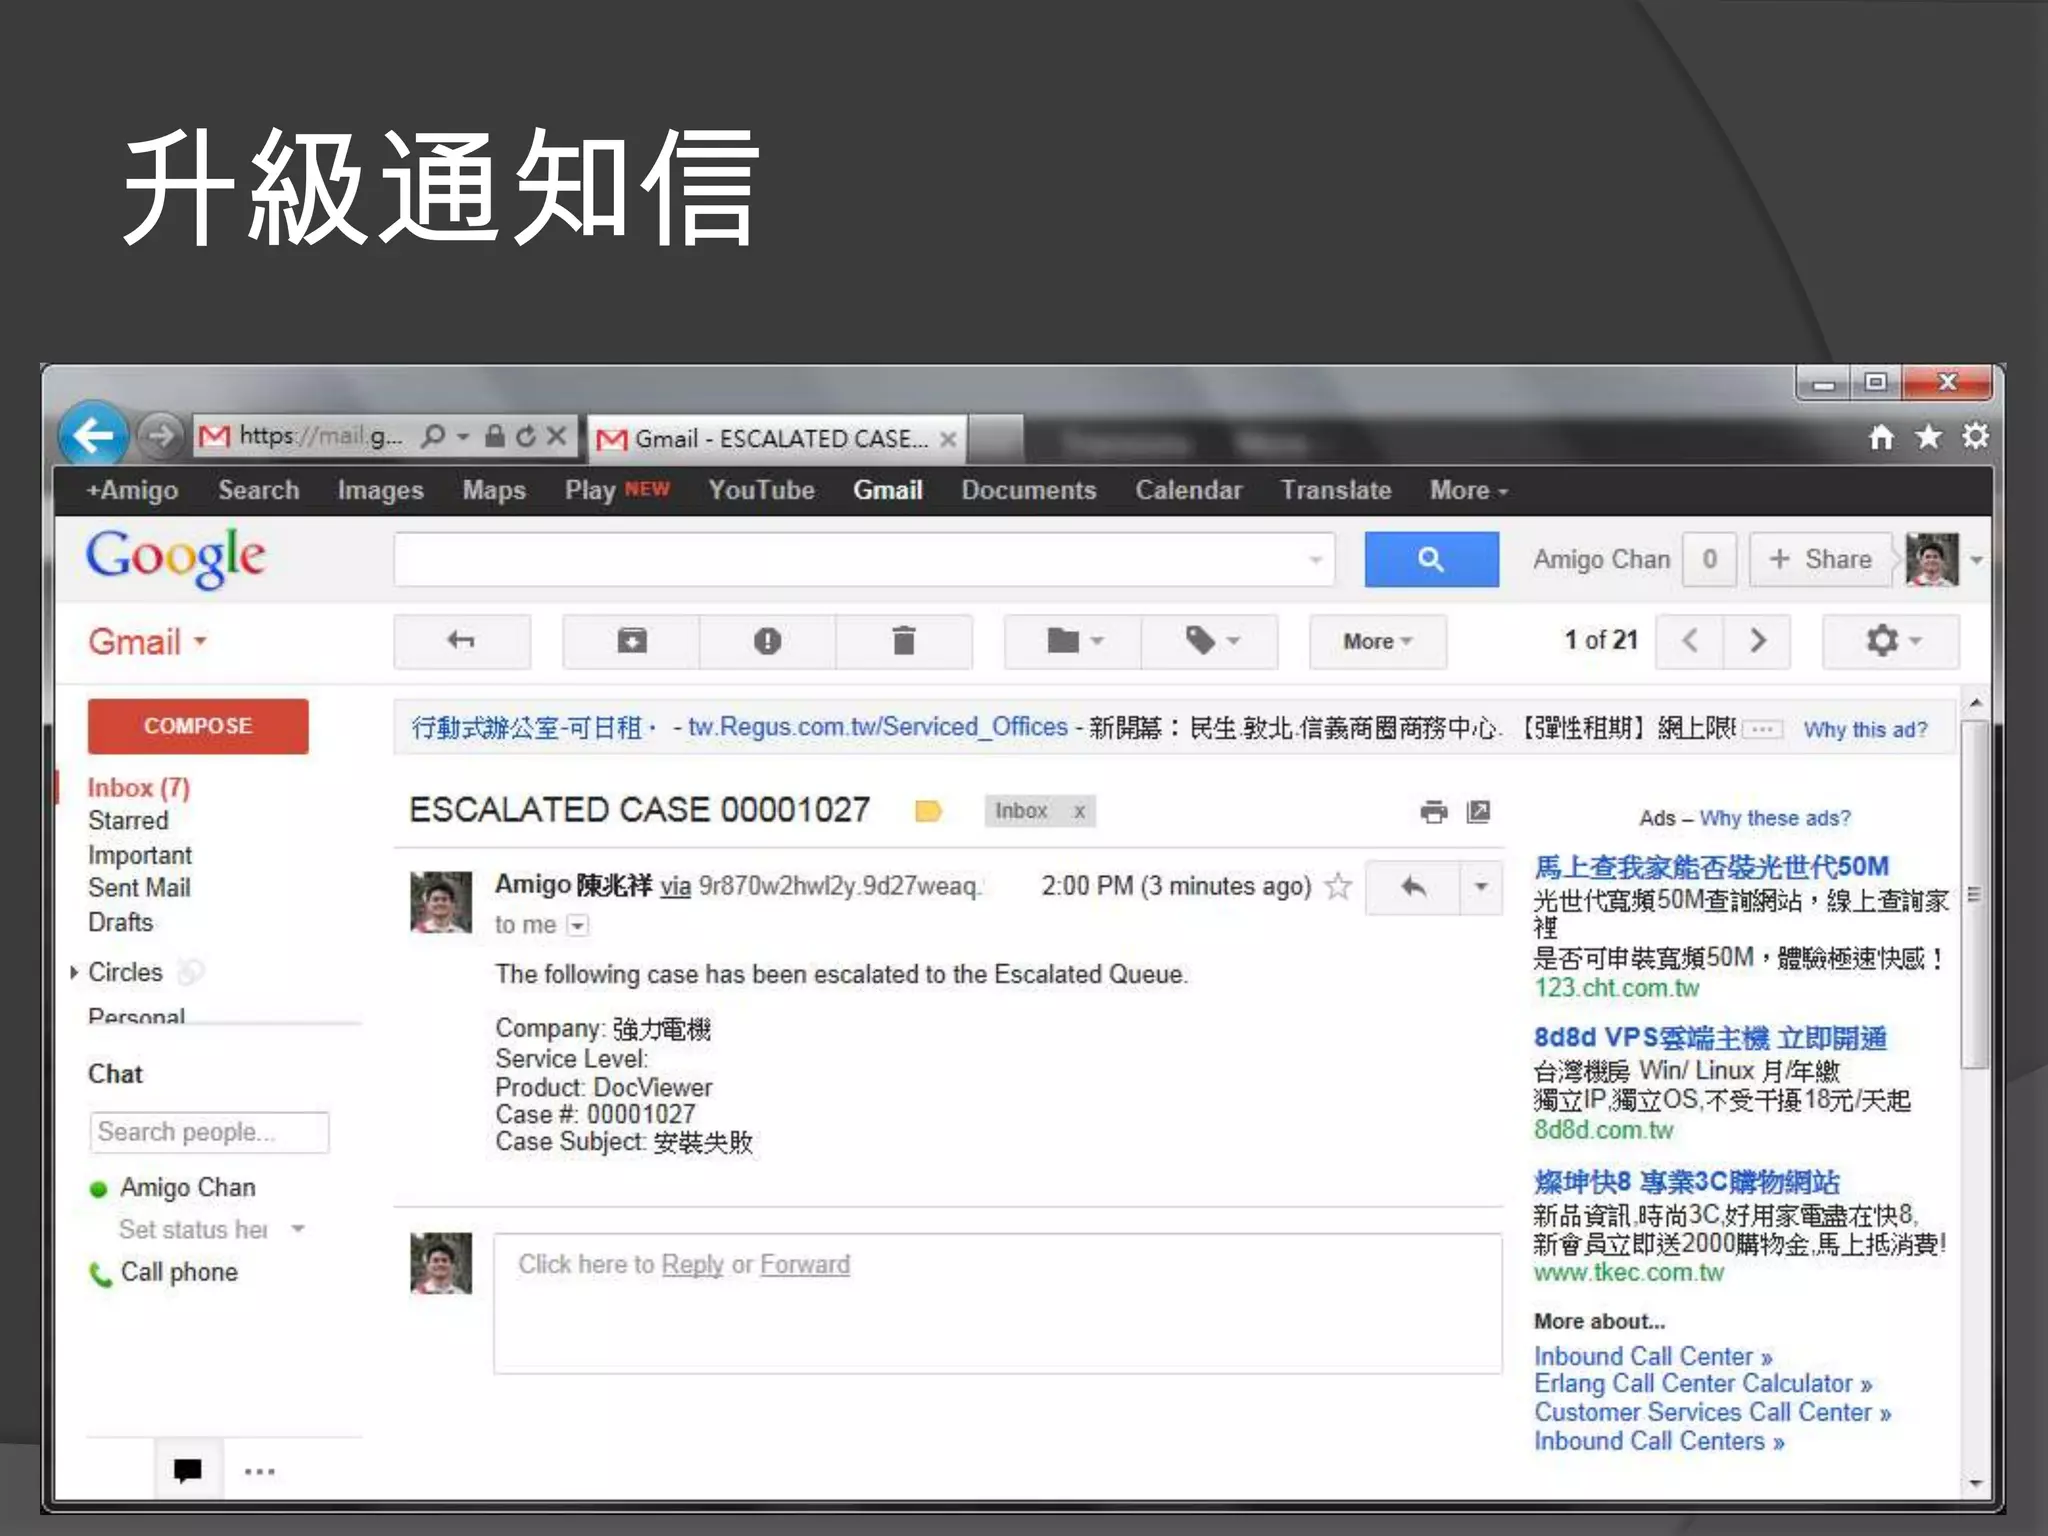Go to the older message arrow

[x=1757, y=641]
